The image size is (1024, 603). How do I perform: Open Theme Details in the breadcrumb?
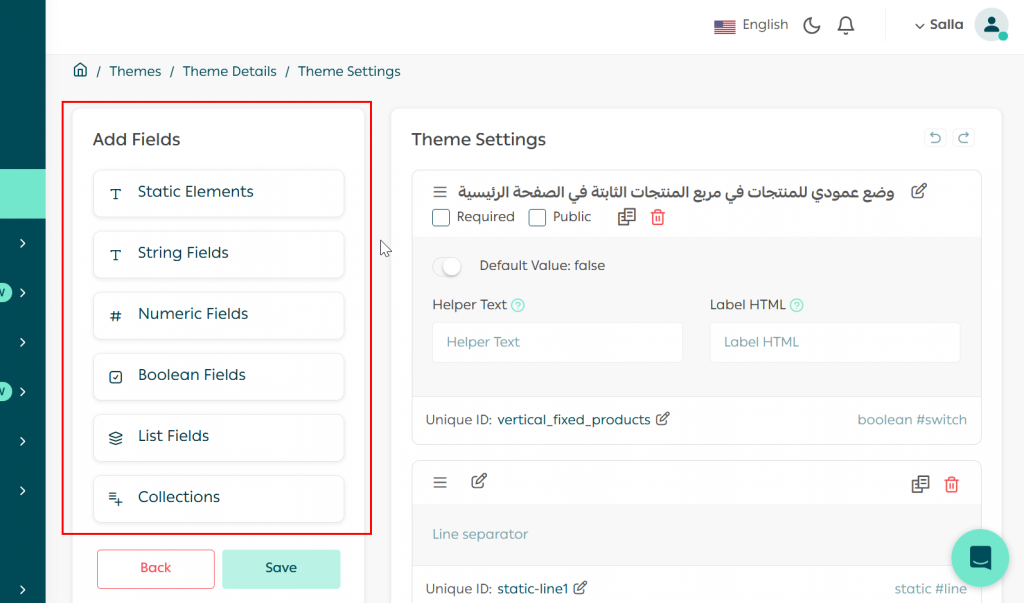(229, 71)
